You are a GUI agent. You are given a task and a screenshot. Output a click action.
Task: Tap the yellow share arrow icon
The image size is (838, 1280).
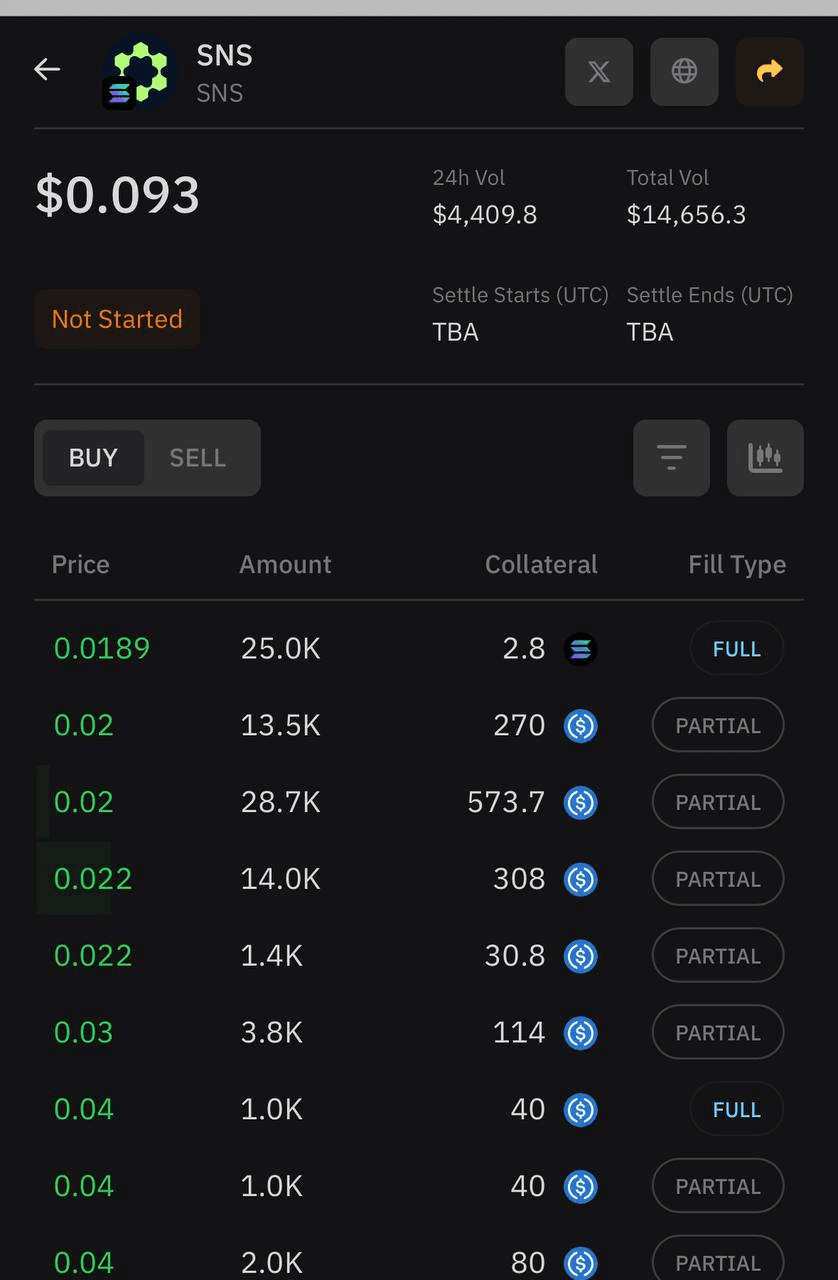(x=769, y=72)
